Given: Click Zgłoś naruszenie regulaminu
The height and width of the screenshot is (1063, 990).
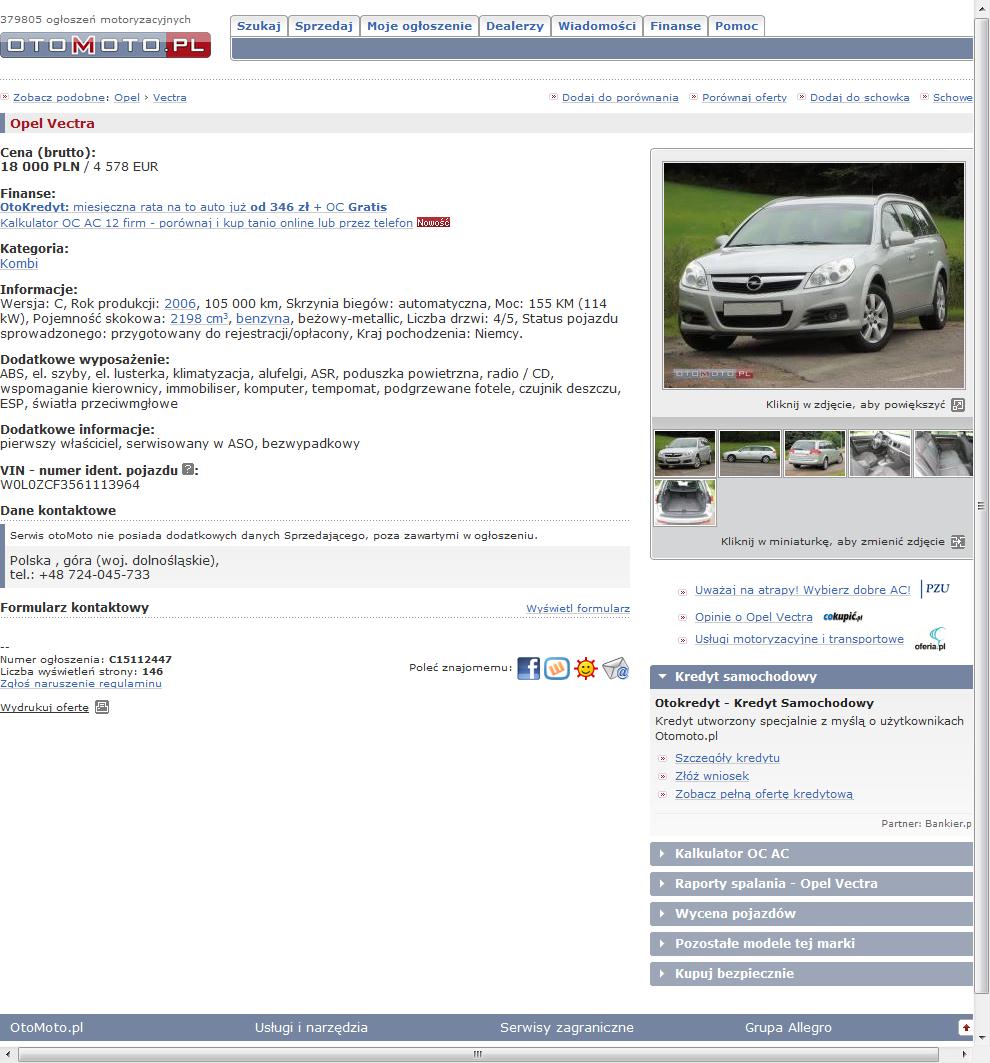Looking at the screenshot, I should point(81,683).
